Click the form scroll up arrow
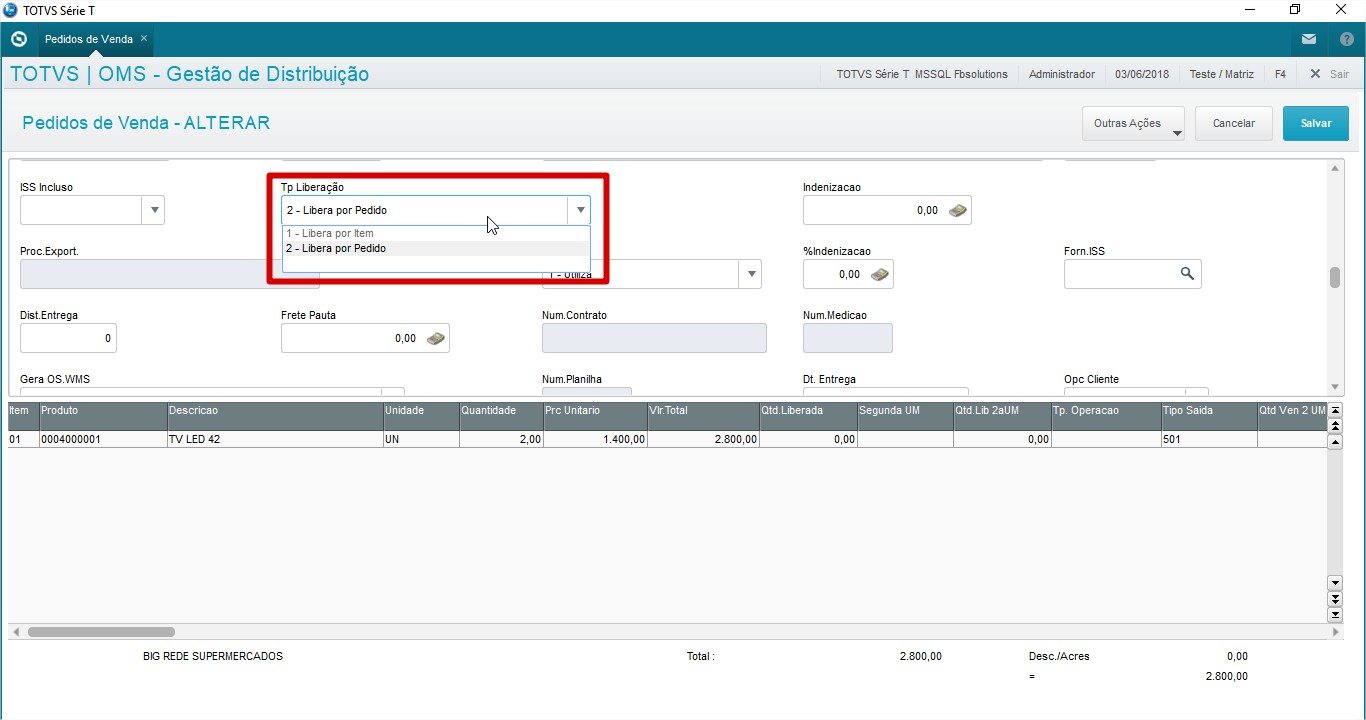 1335,168
